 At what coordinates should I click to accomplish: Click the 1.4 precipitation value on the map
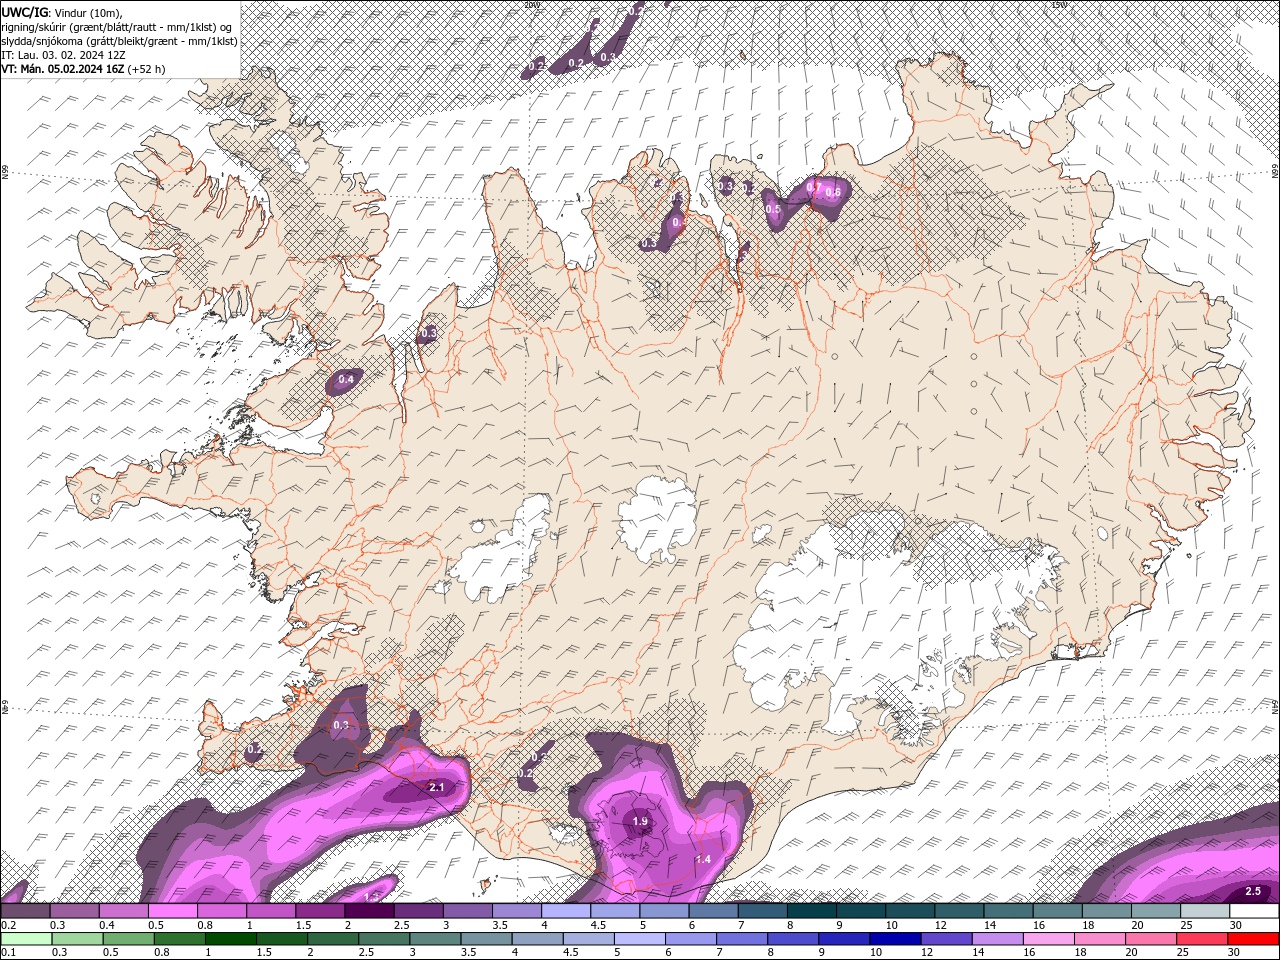tap(703, 859)
